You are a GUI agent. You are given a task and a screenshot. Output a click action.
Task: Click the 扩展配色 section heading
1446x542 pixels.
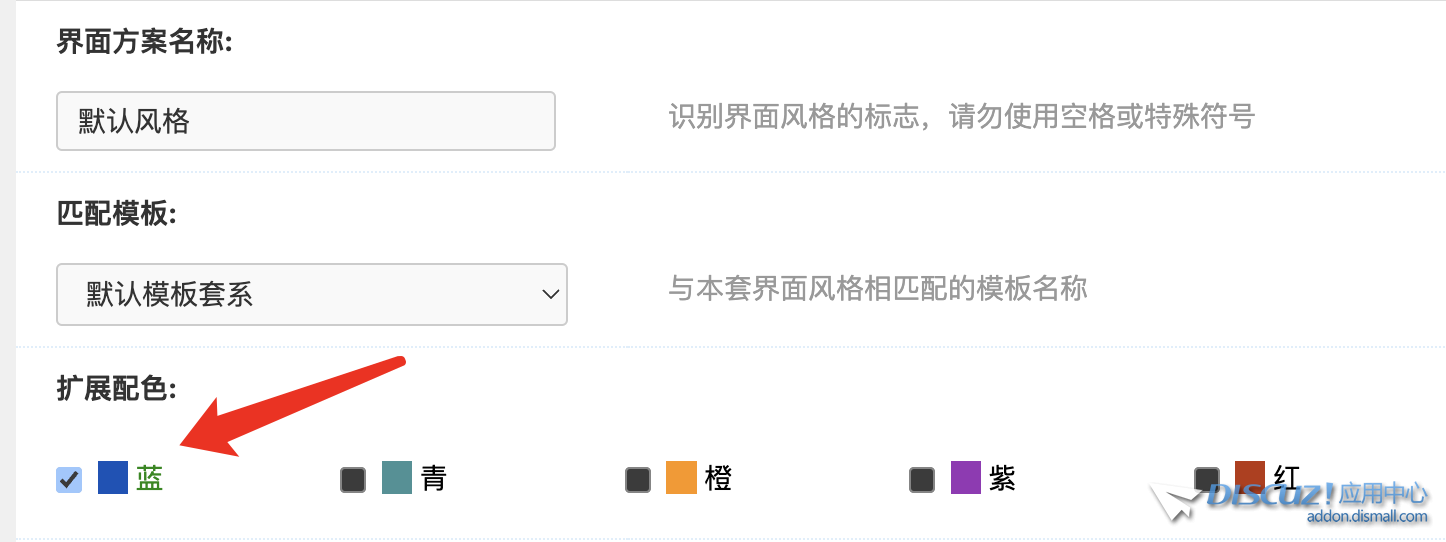pos(116,389)
